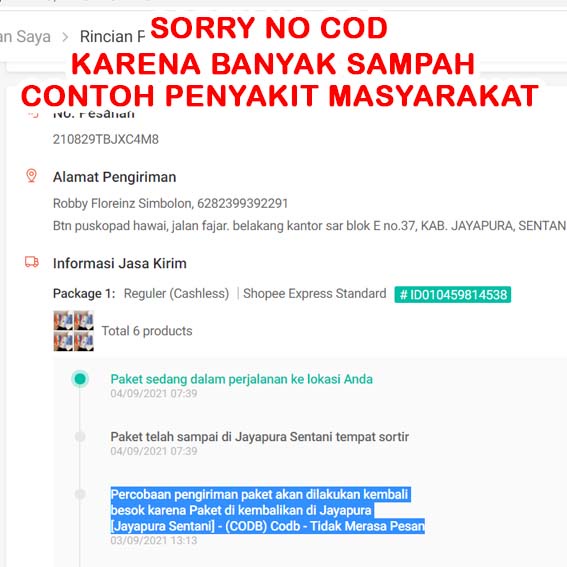567x567 pixels.
Task: Click the 'Alamat Pengiriman' section heading
Action: (115, 177)
